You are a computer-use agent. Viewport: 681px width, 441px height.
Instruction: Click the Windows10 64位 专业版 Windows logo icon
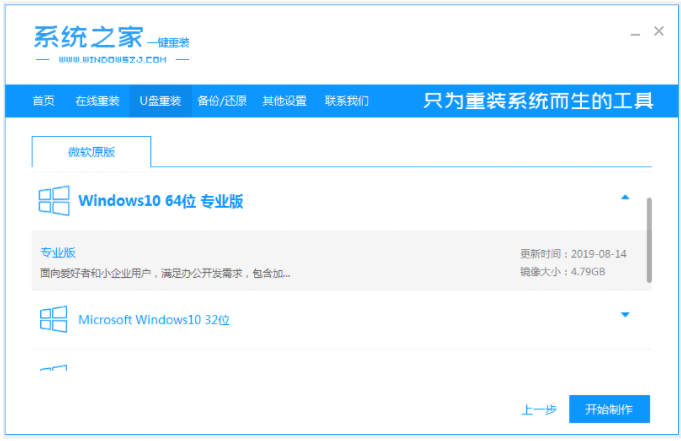pos(53,201)
